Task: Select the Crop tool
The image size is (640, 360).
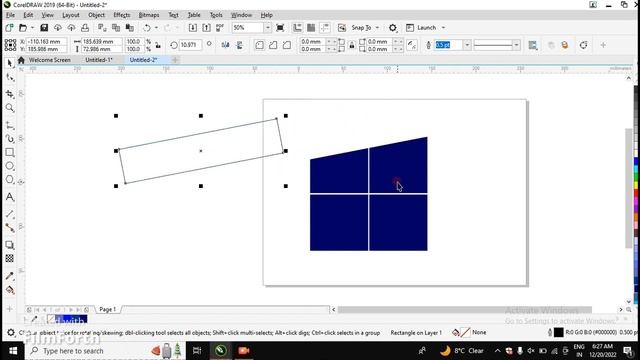Action: point(10,94)
